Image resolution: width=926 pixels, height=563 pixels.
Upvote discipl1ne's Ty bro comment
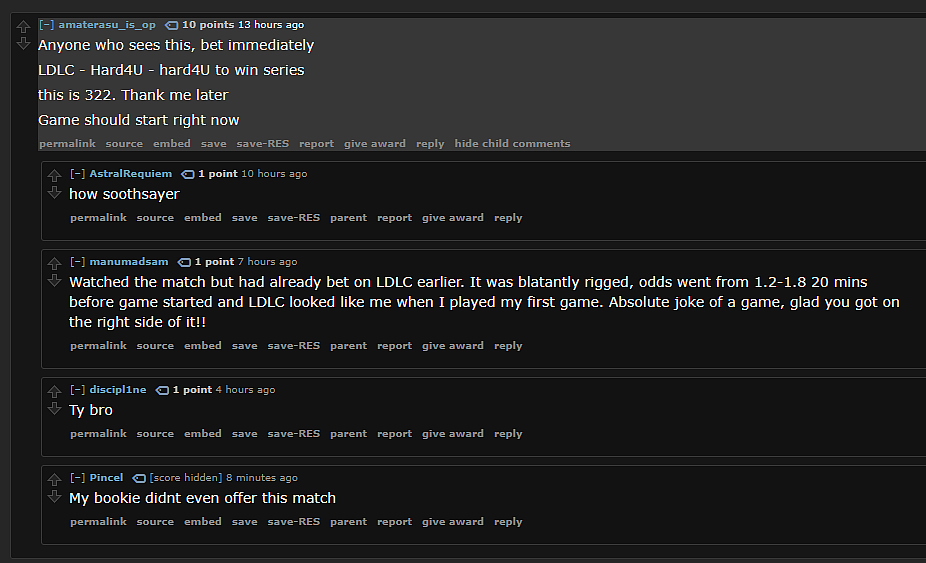pyautogui.click(x=54, y=391)
